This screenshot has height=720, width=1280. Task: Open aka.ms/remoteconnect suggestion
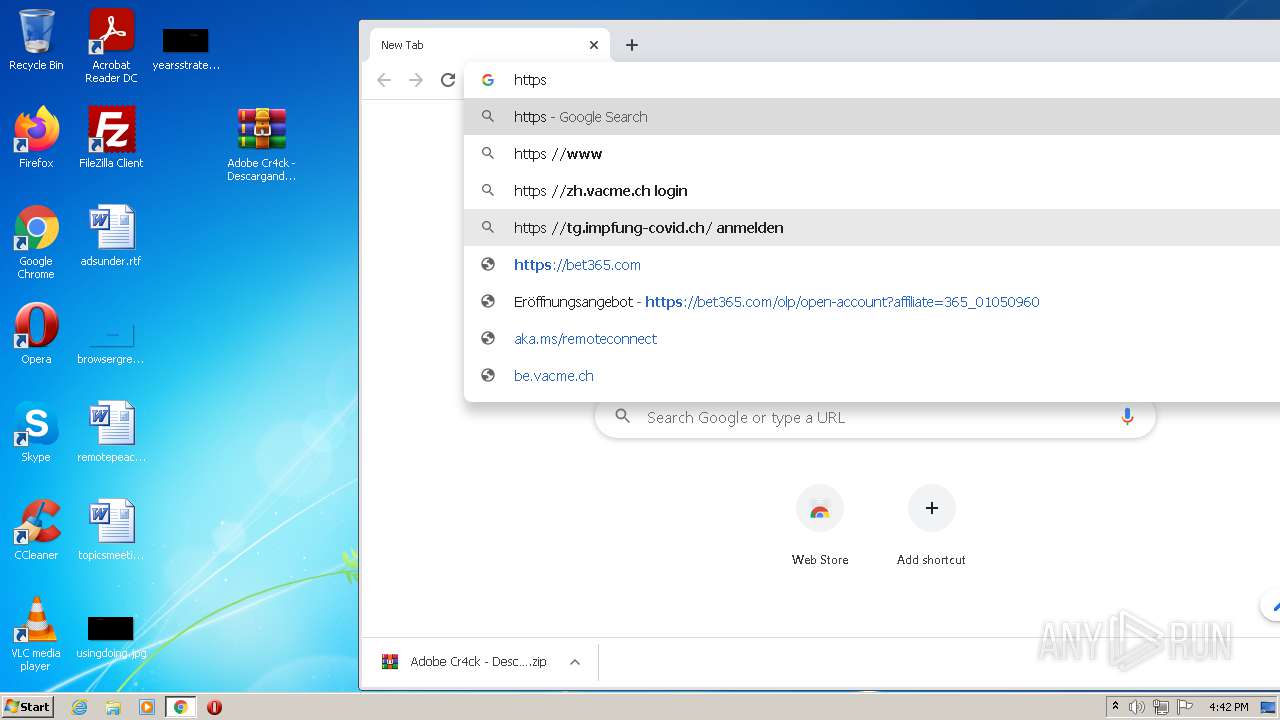click(872, 339)
